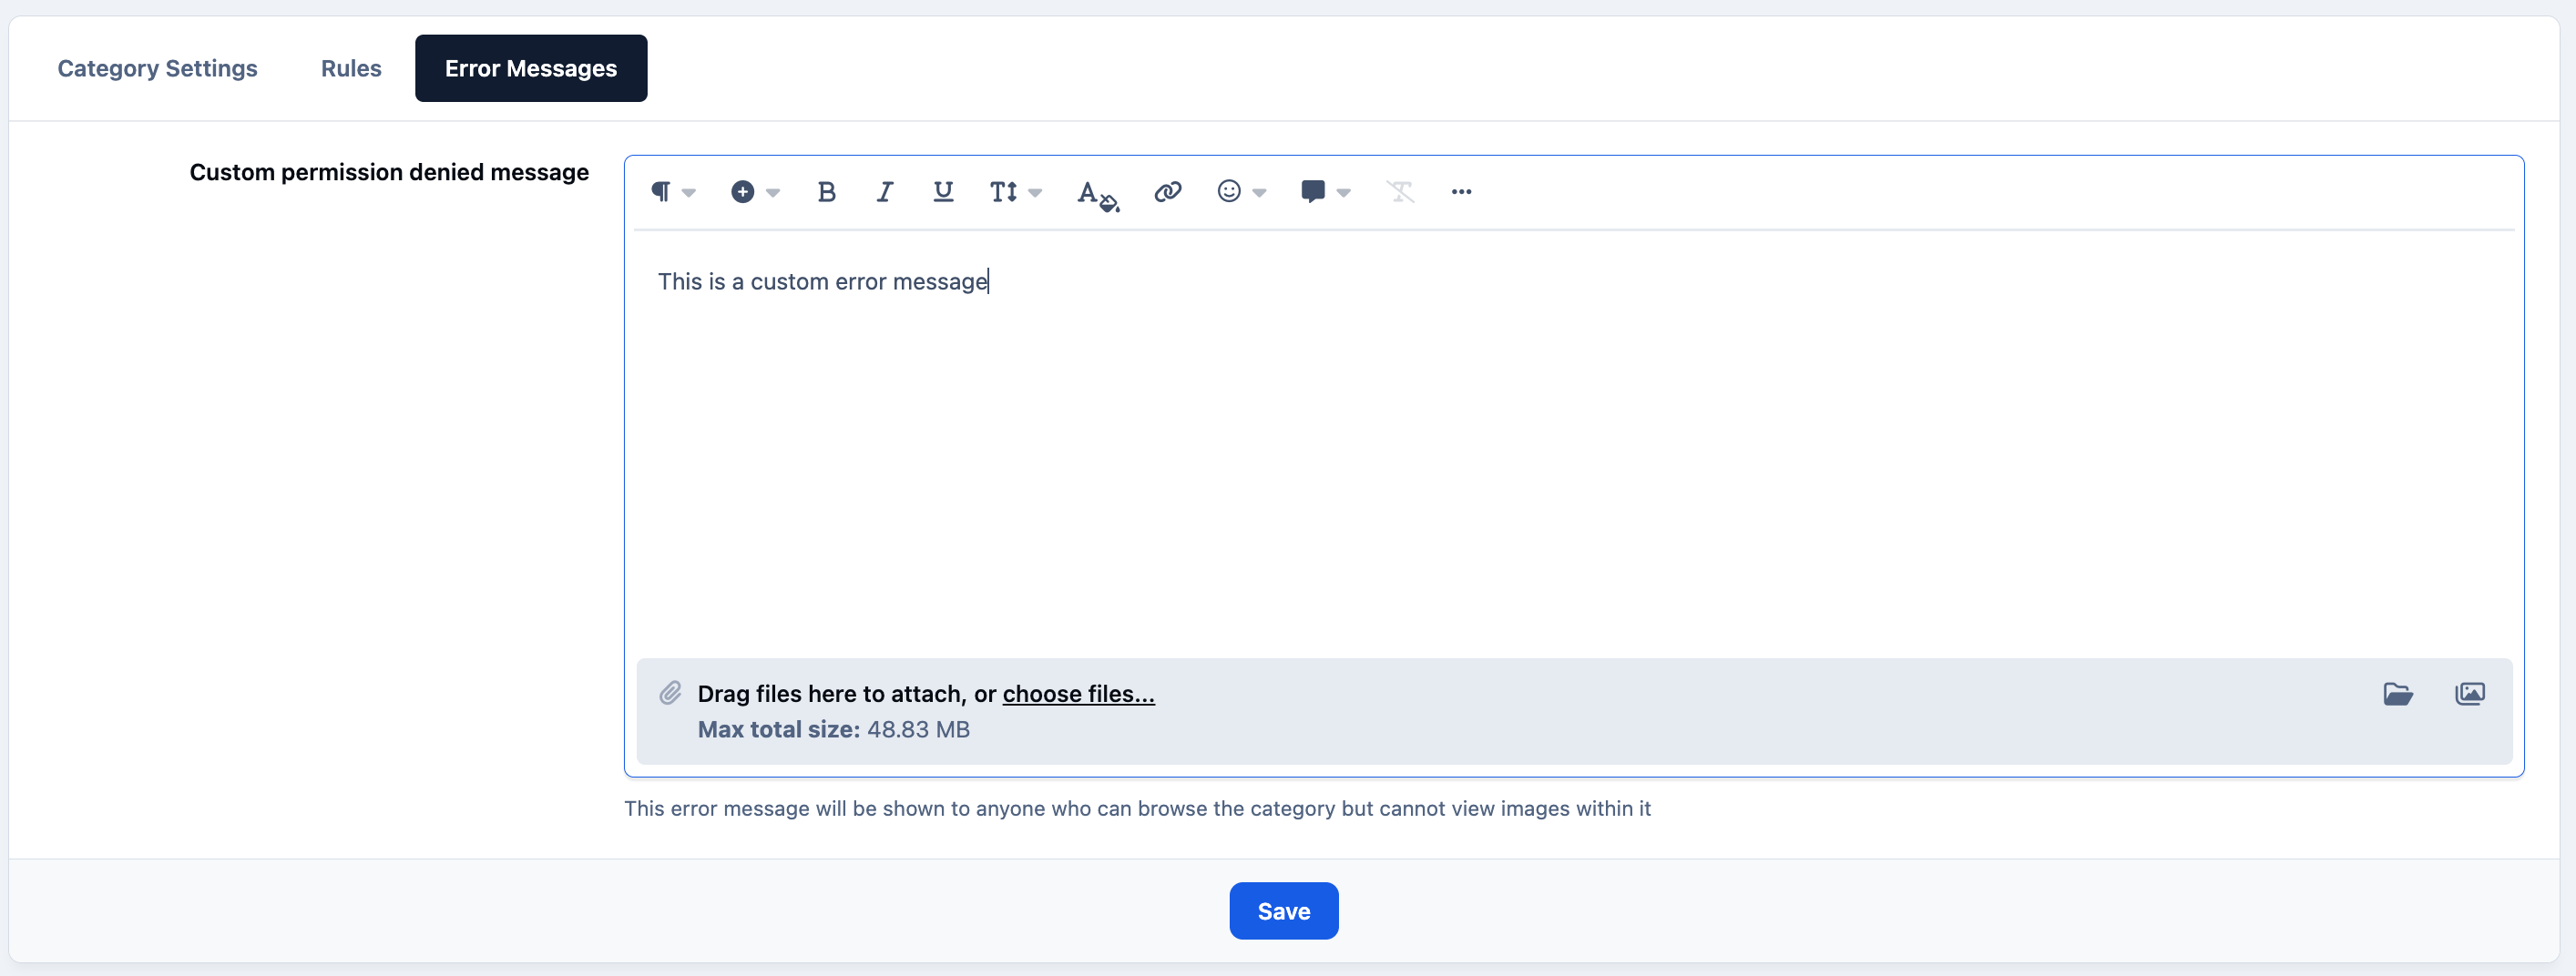2576x976 pixels.
Task: Select the Error Messages tab
Action: [531, 68]
